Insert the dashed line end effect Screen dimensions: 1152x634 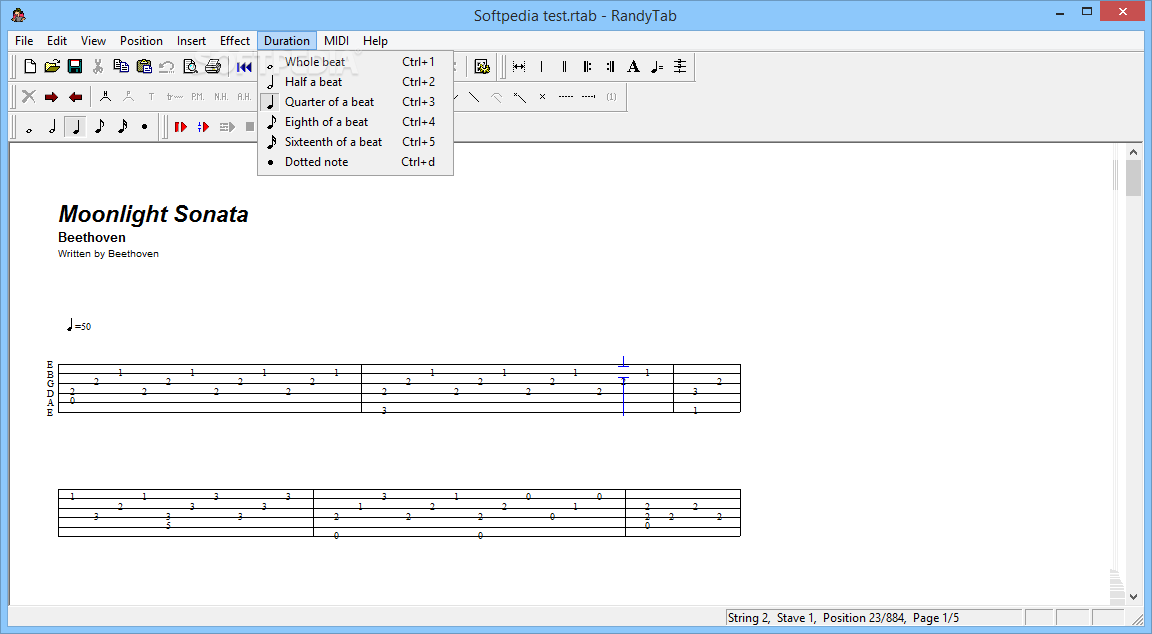pos(588,97)
